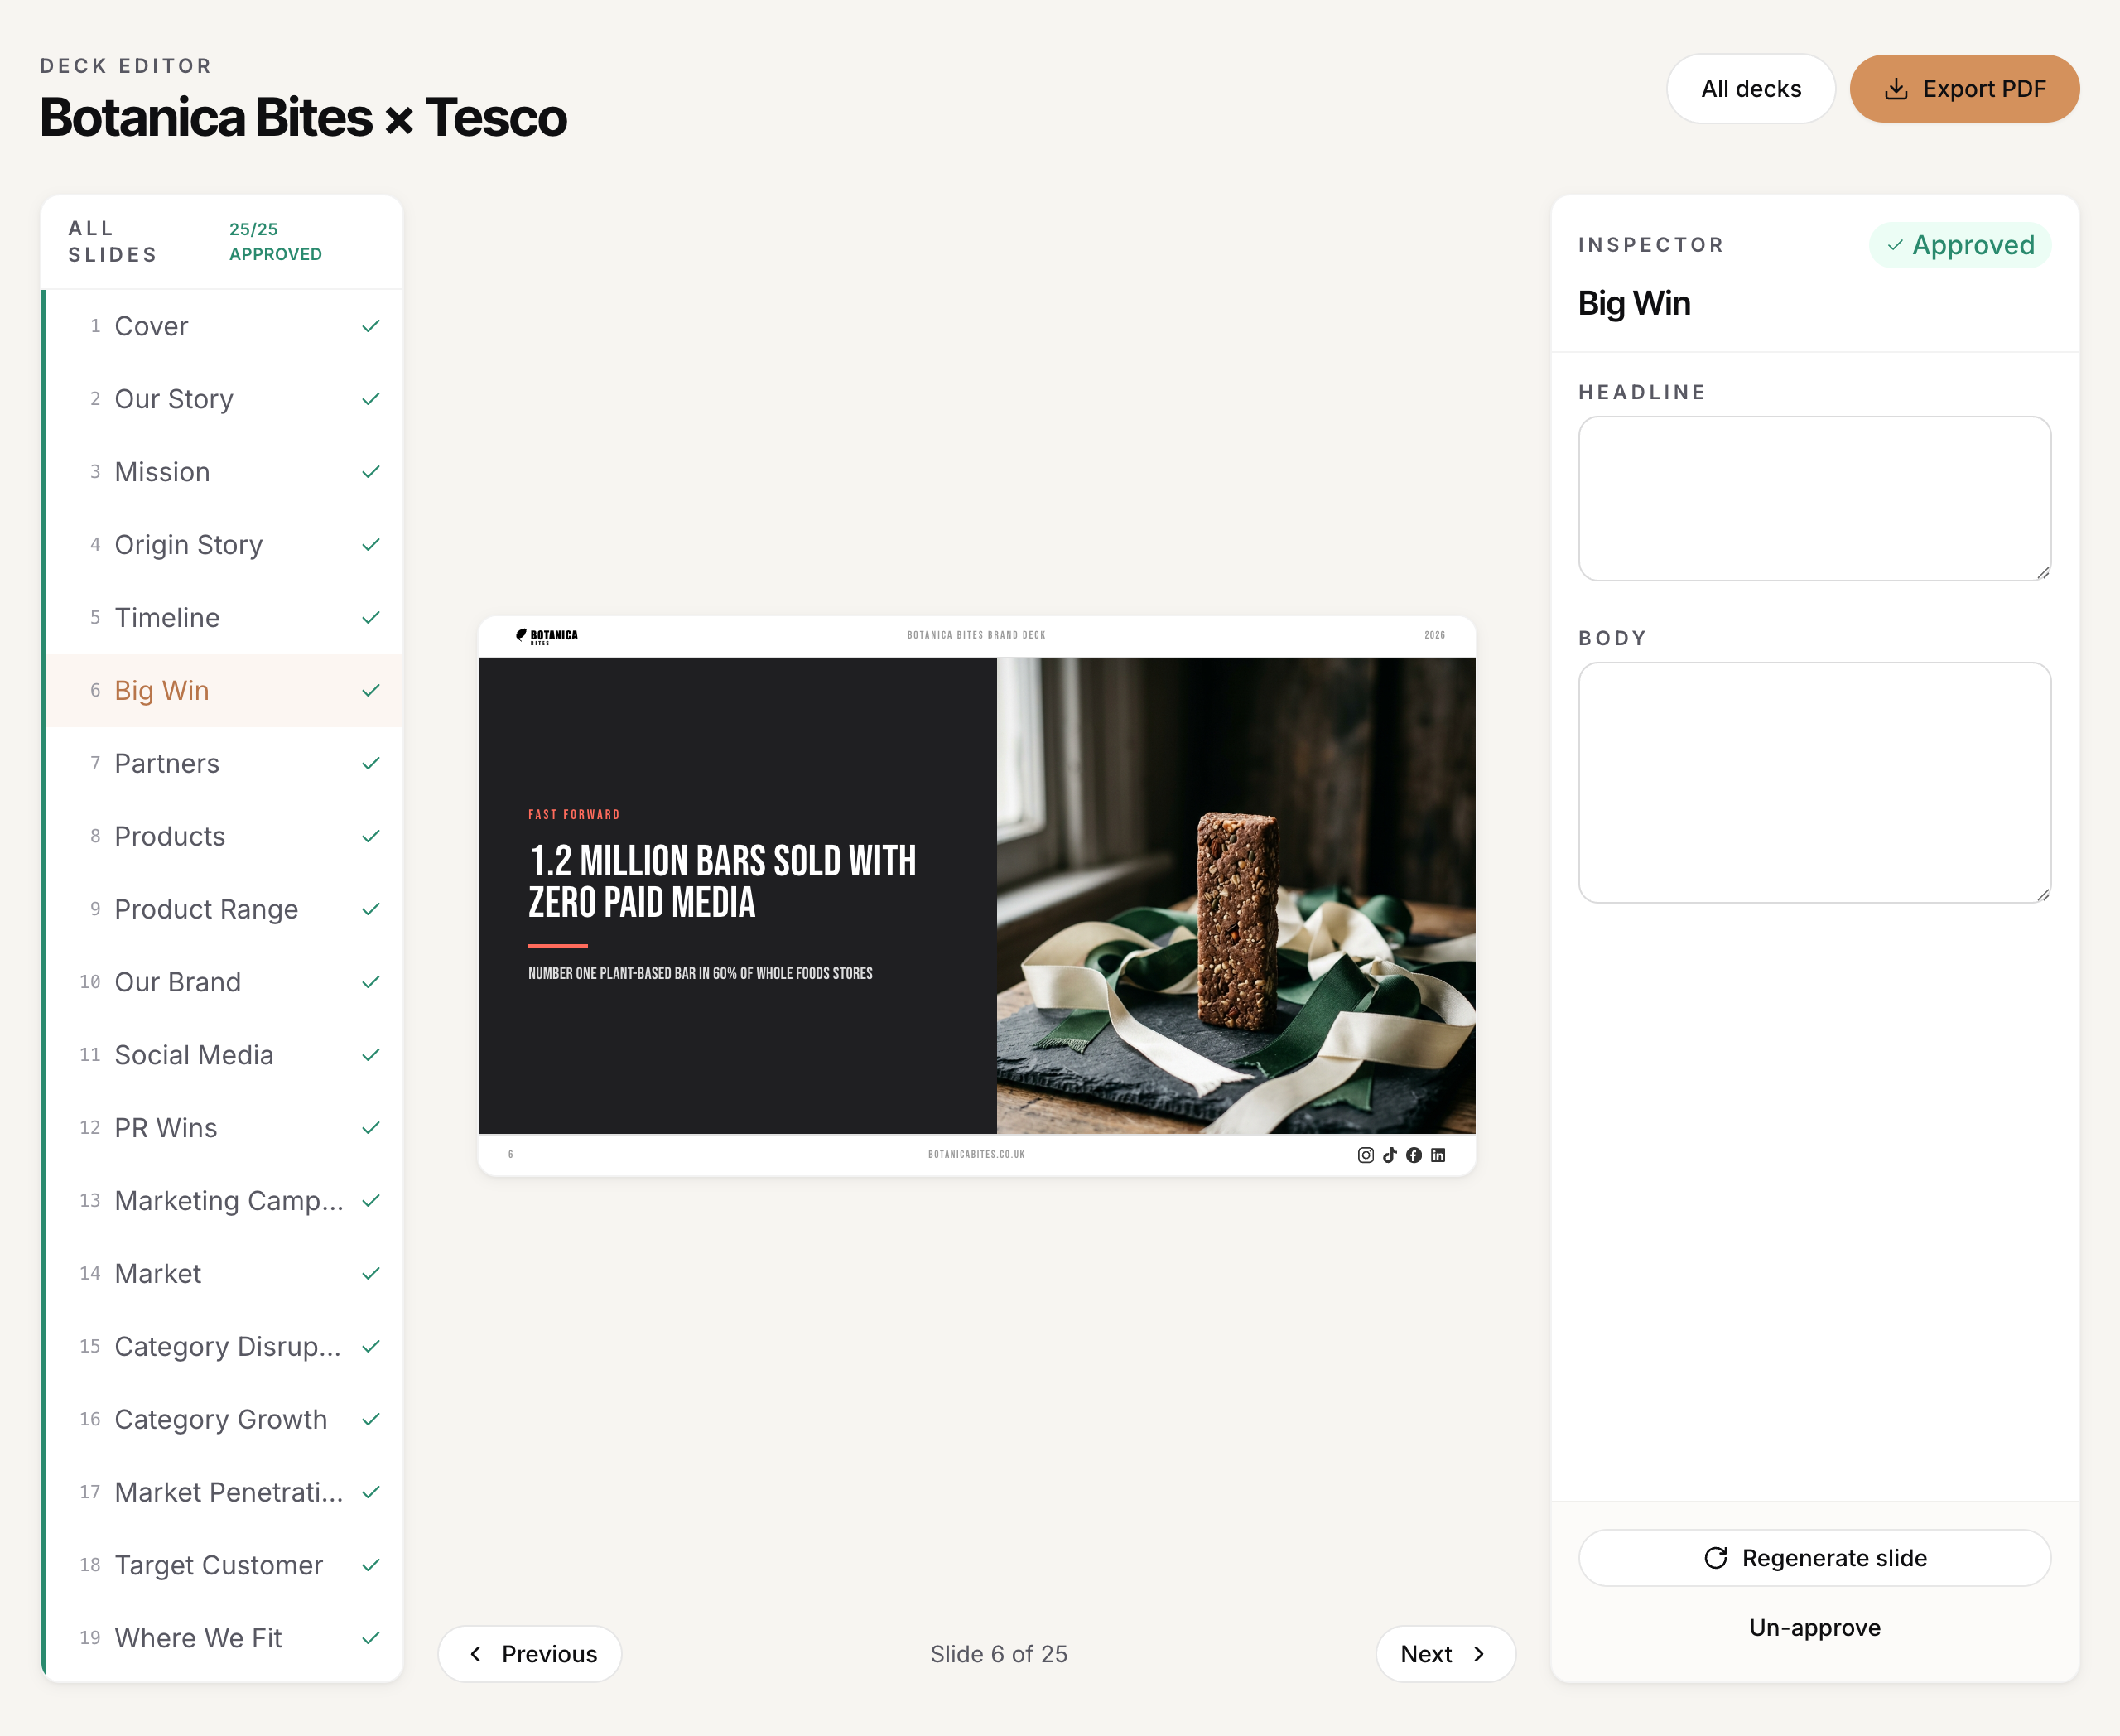The height and width of the screenshot is (1736, 2120).
Task: Click the Instagram icon in slide footer
Action: 1366,1155
